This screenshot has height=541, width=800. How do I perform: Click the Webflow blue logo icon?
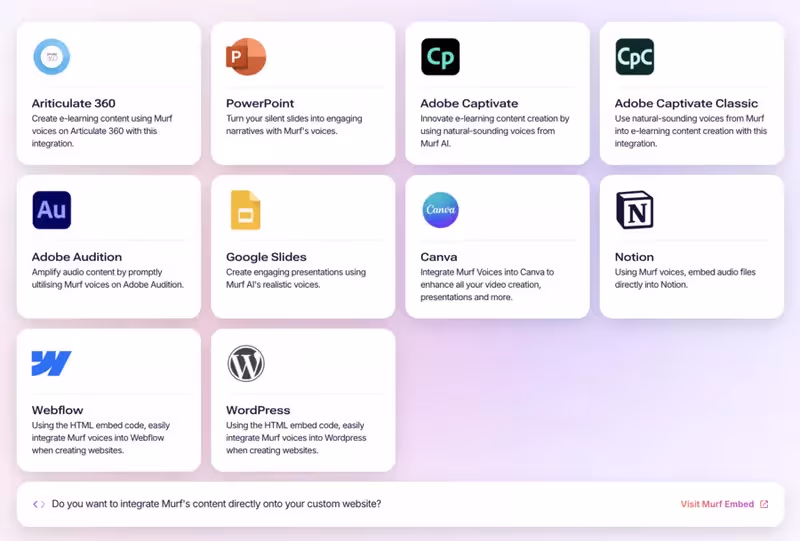[52, 363]
